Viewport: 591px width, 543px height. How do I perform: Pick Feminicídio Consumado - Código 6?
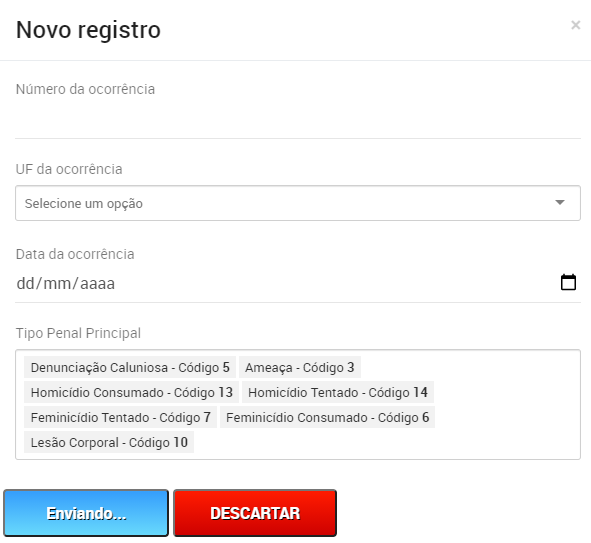[x=328, y=417]
